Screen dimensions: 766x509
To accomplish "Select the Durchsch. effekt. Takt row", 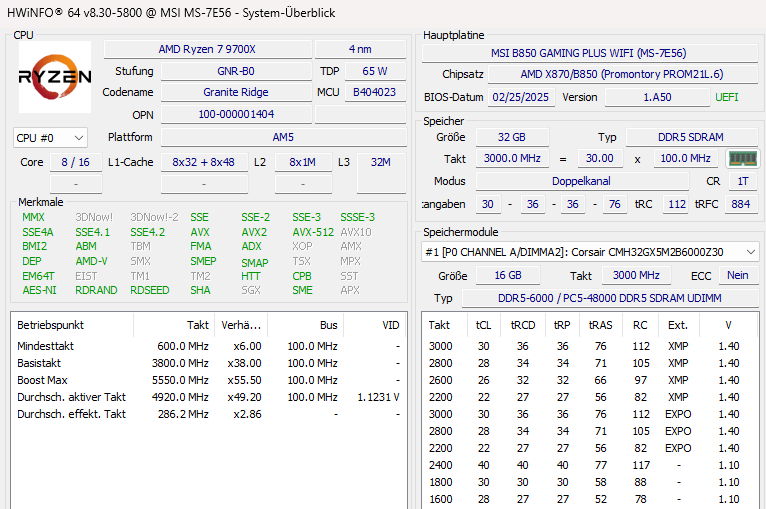I will [209, 415].
